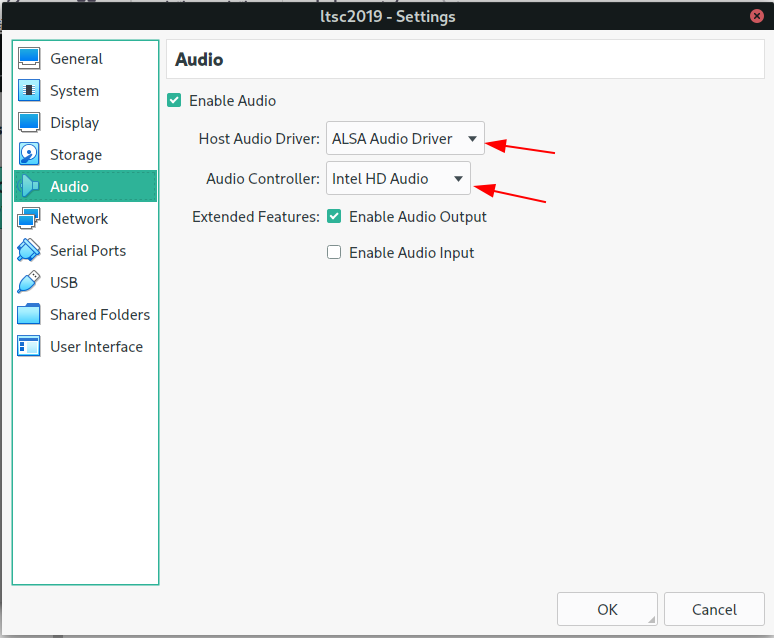This screenshot has width=774, height=638.
Task: Open the General settings page
Action: [85, 58]
